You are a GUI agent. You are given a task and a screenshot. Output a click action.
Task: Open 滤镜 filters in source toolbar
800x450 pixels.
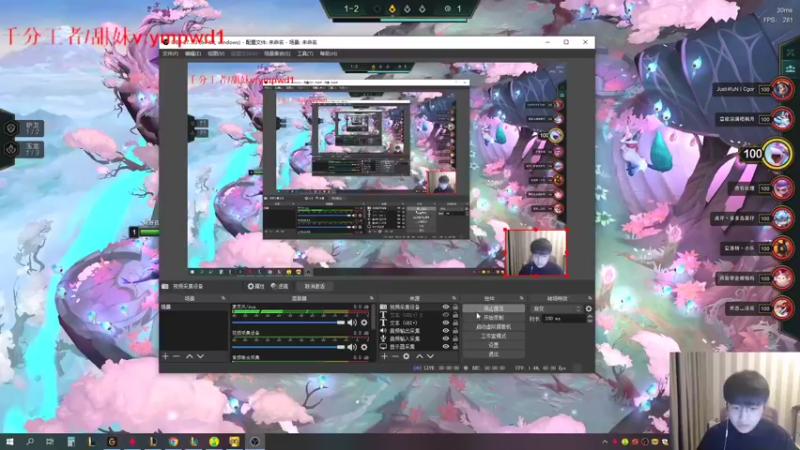280,286
